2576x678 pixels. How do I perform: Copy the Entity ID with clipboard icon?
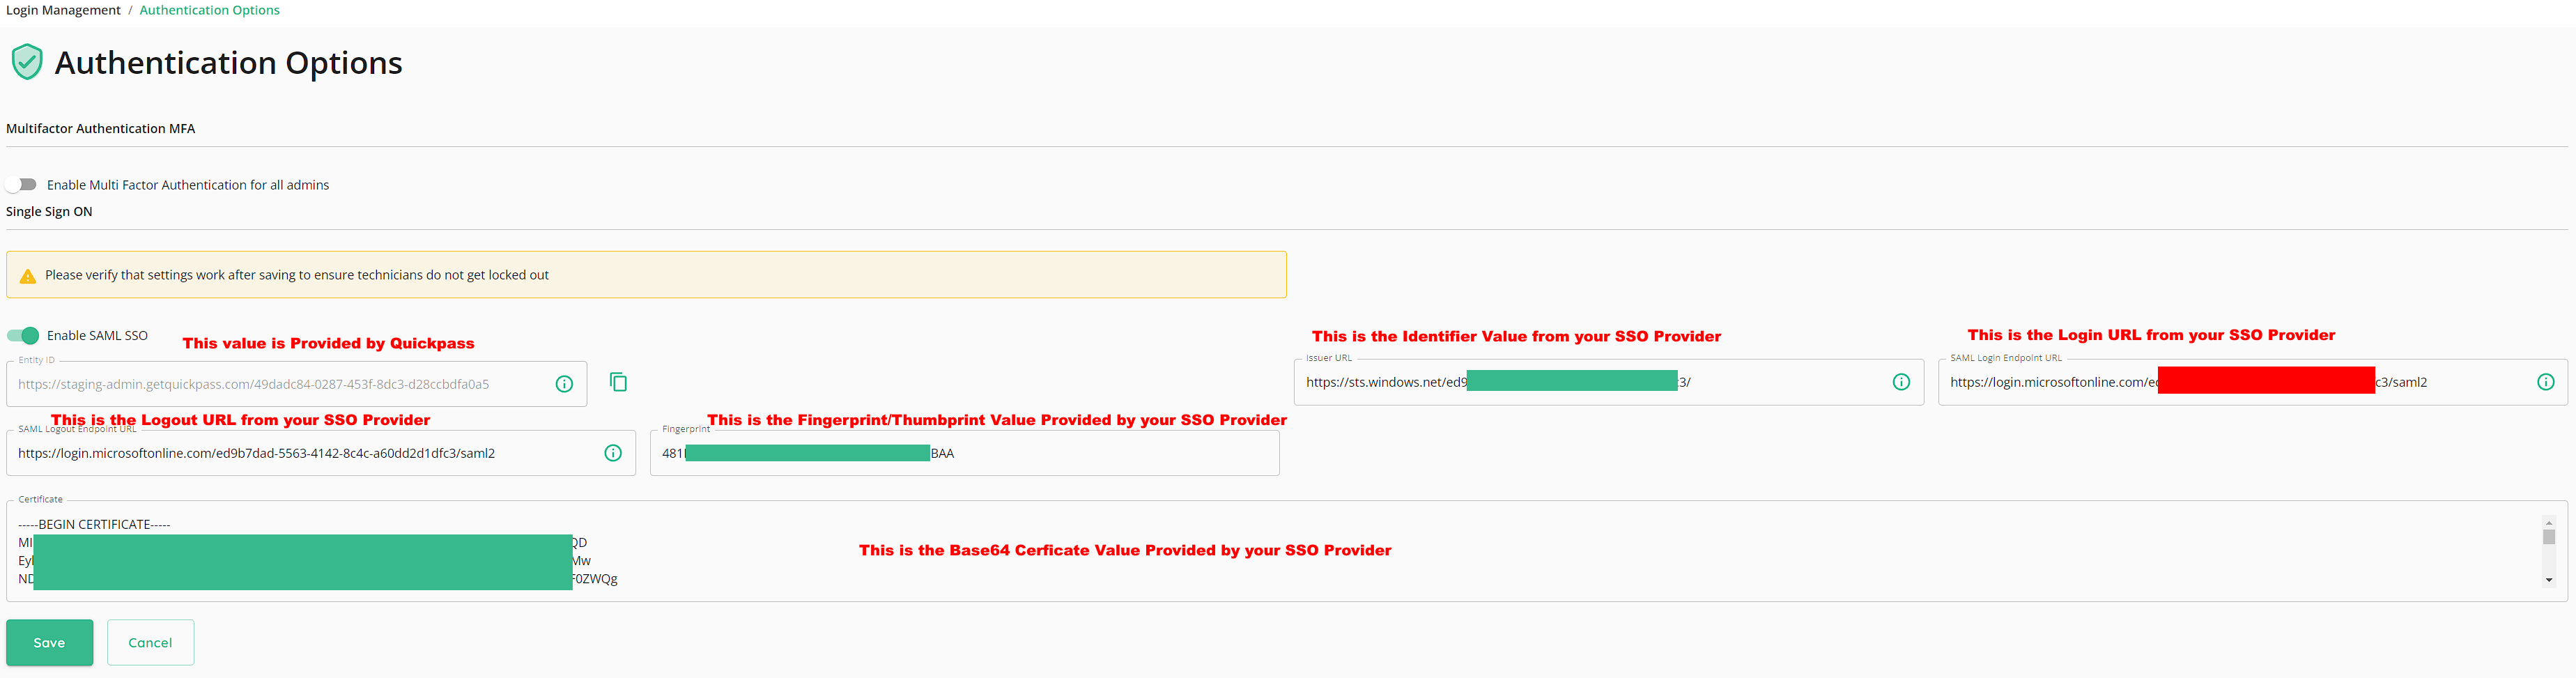(618, 382)
